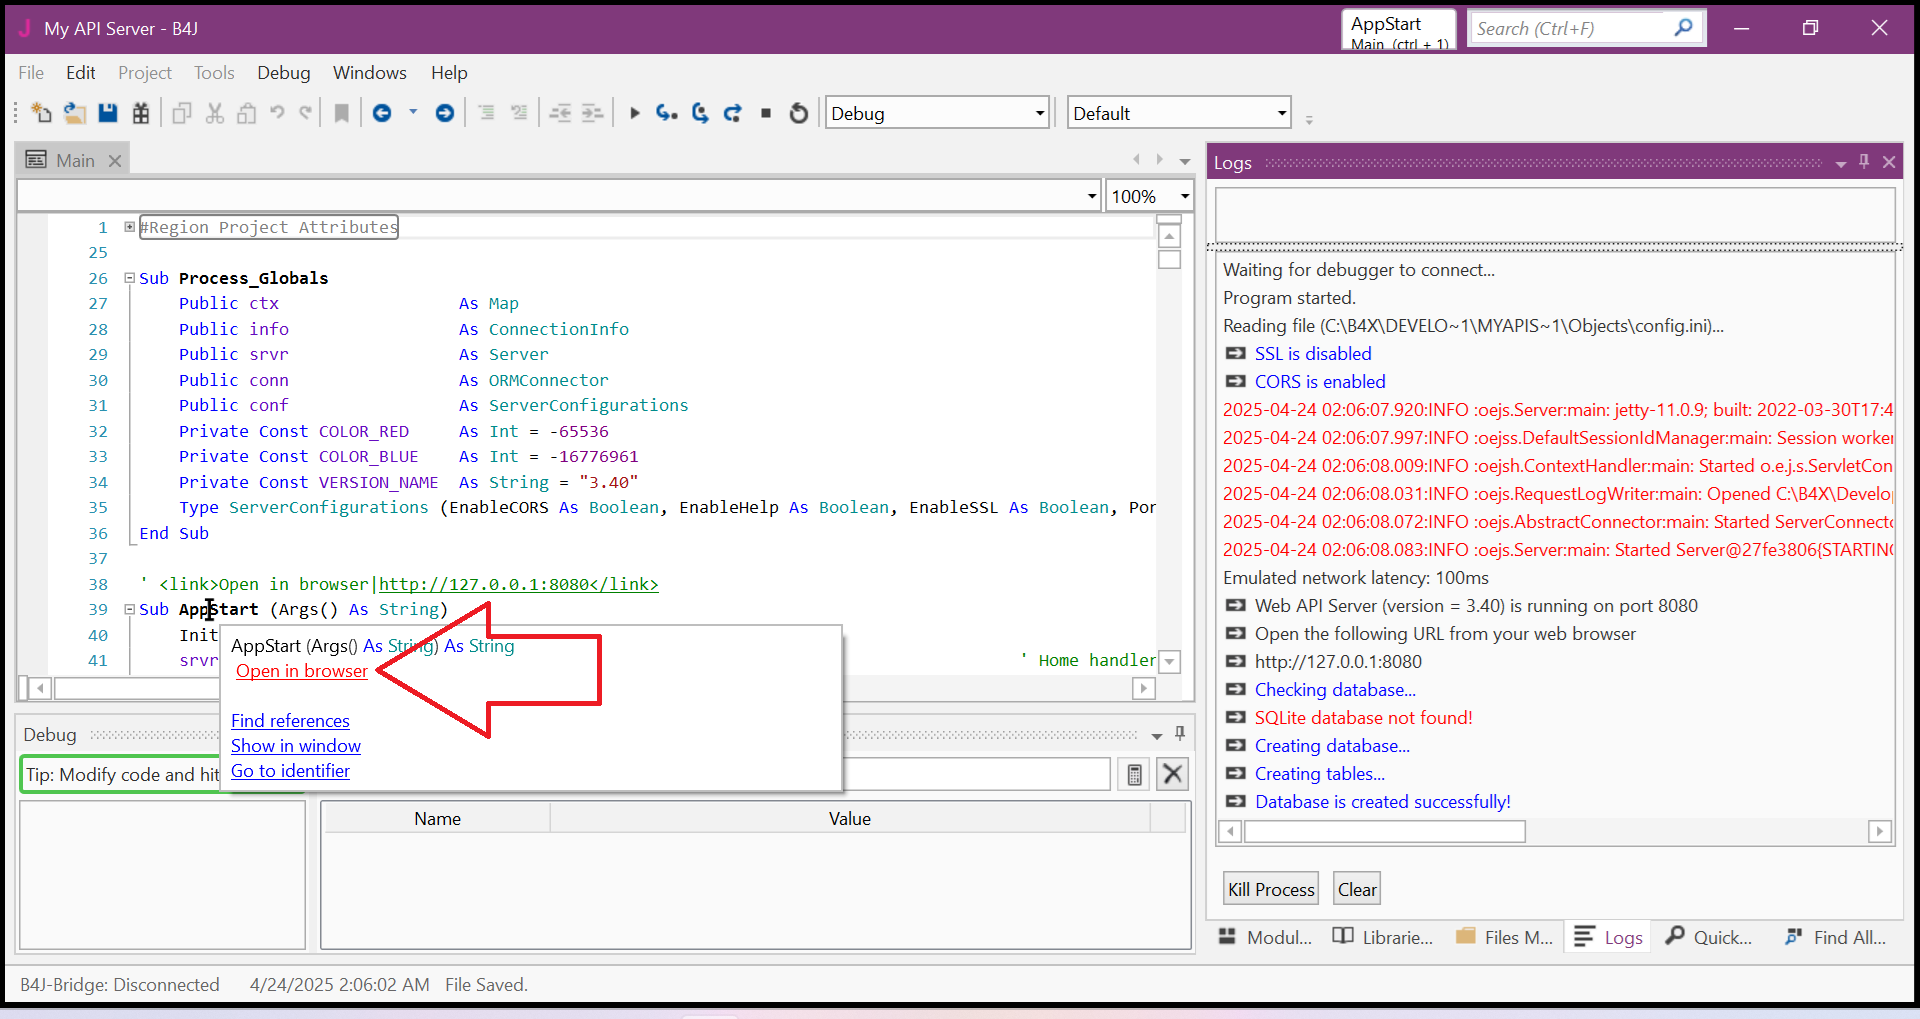Click the X button beside the calculator
Viewport: 1920px width, 1019px height.
coord(1173,774)
